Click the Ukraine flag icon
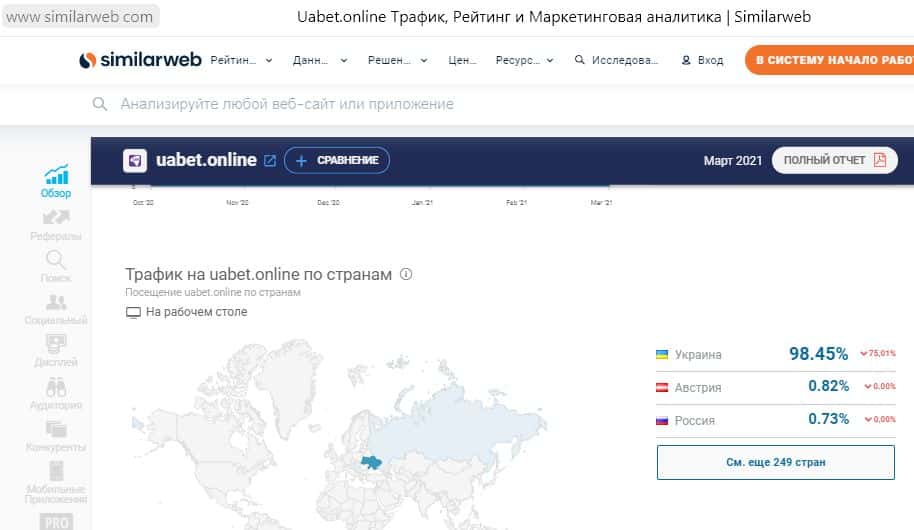Viewport: 914px width, 530px height. (x=662, y=354)
